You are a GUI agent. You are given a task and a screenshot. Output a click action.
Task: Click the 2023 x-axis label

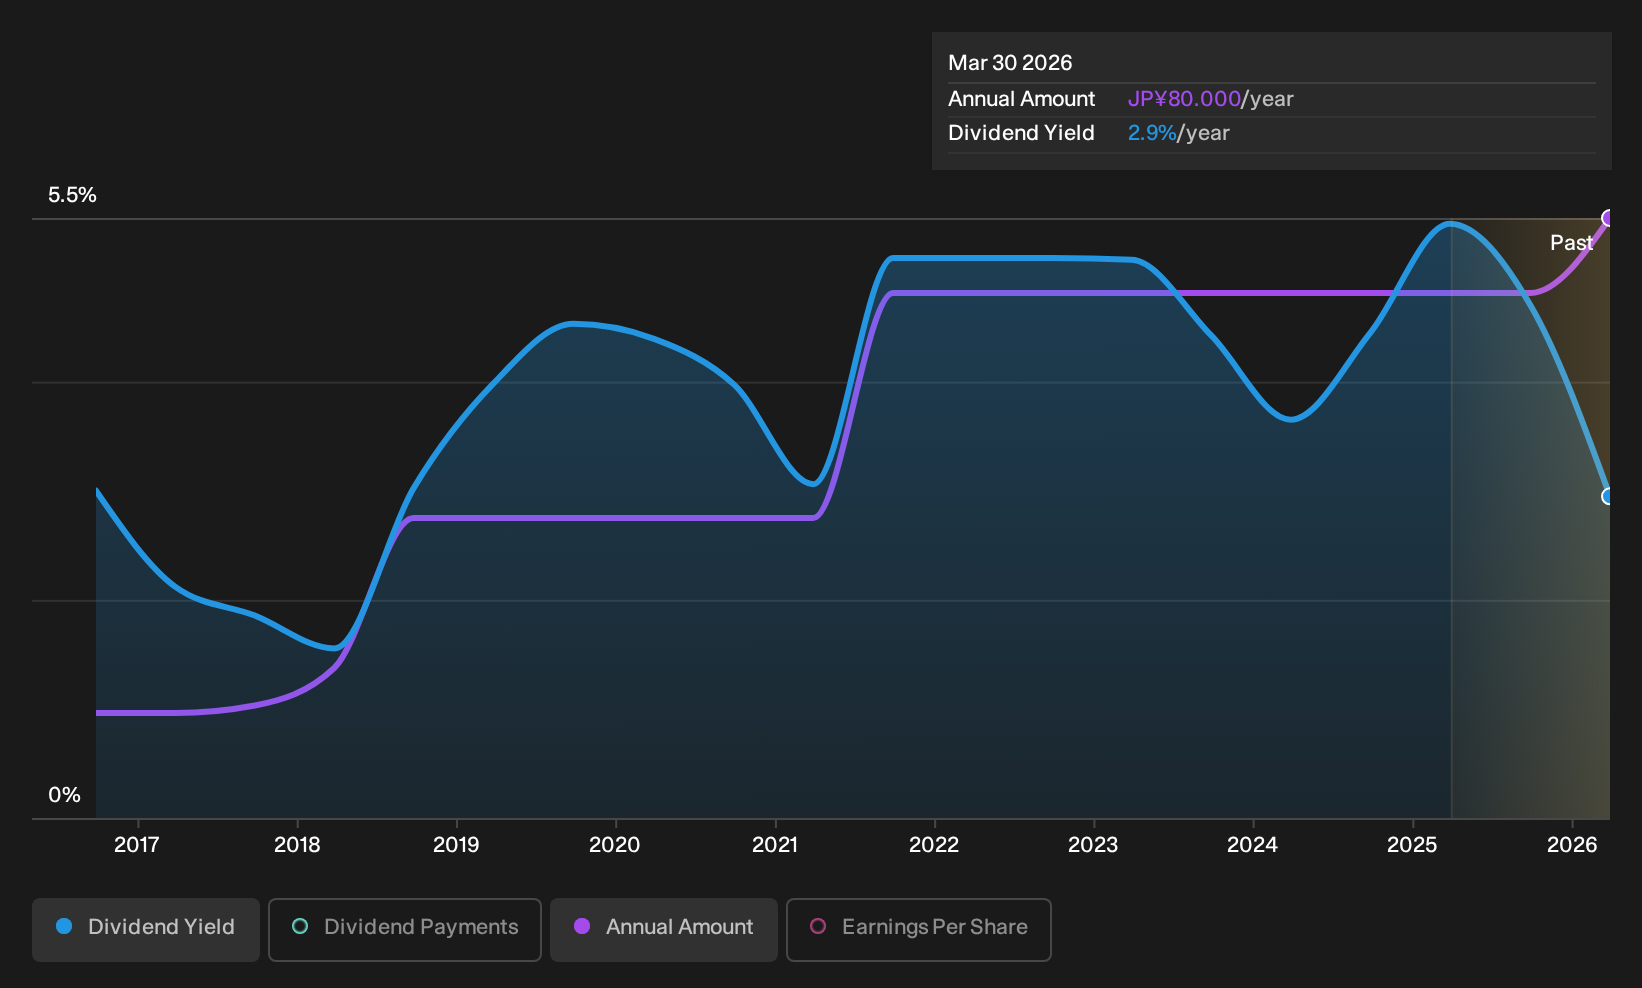click(1093, 845)
